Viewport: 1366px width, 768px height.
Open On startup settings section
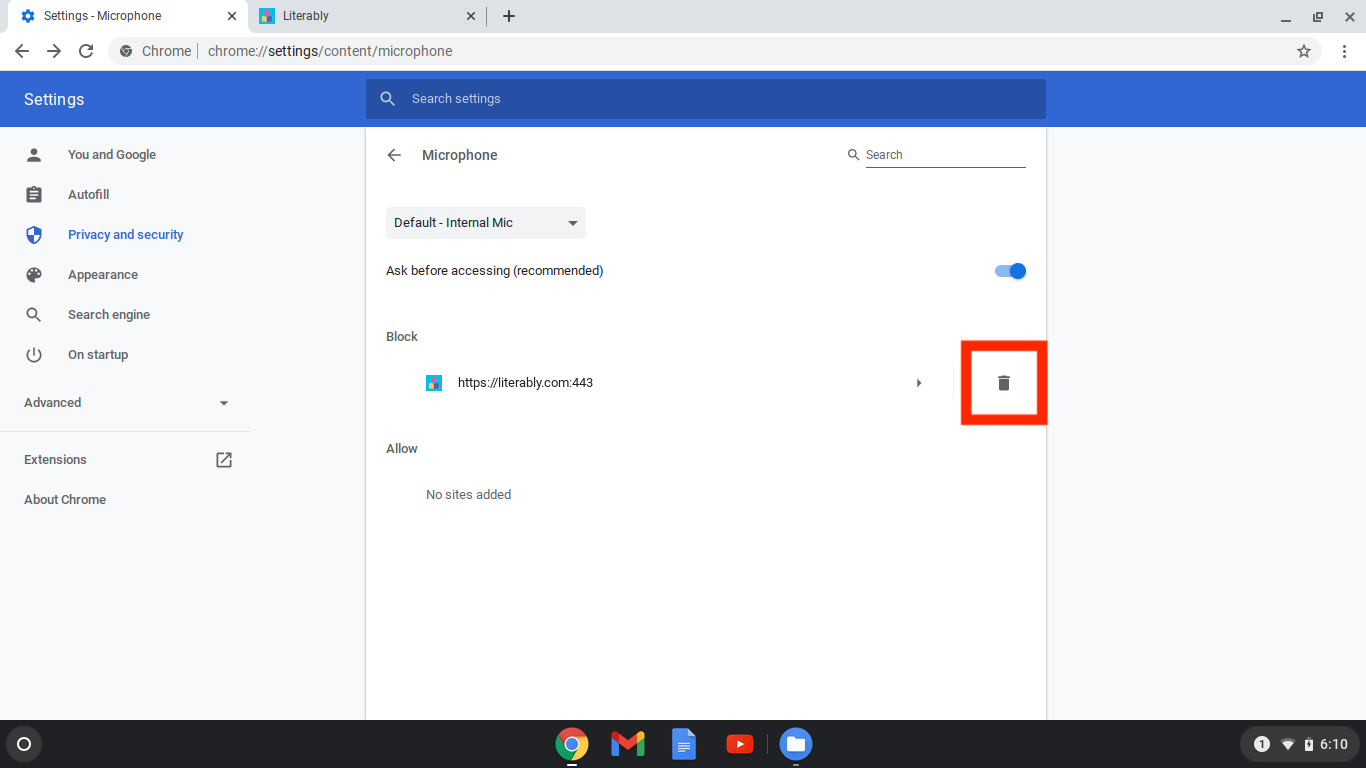click(x=98, y=355)
